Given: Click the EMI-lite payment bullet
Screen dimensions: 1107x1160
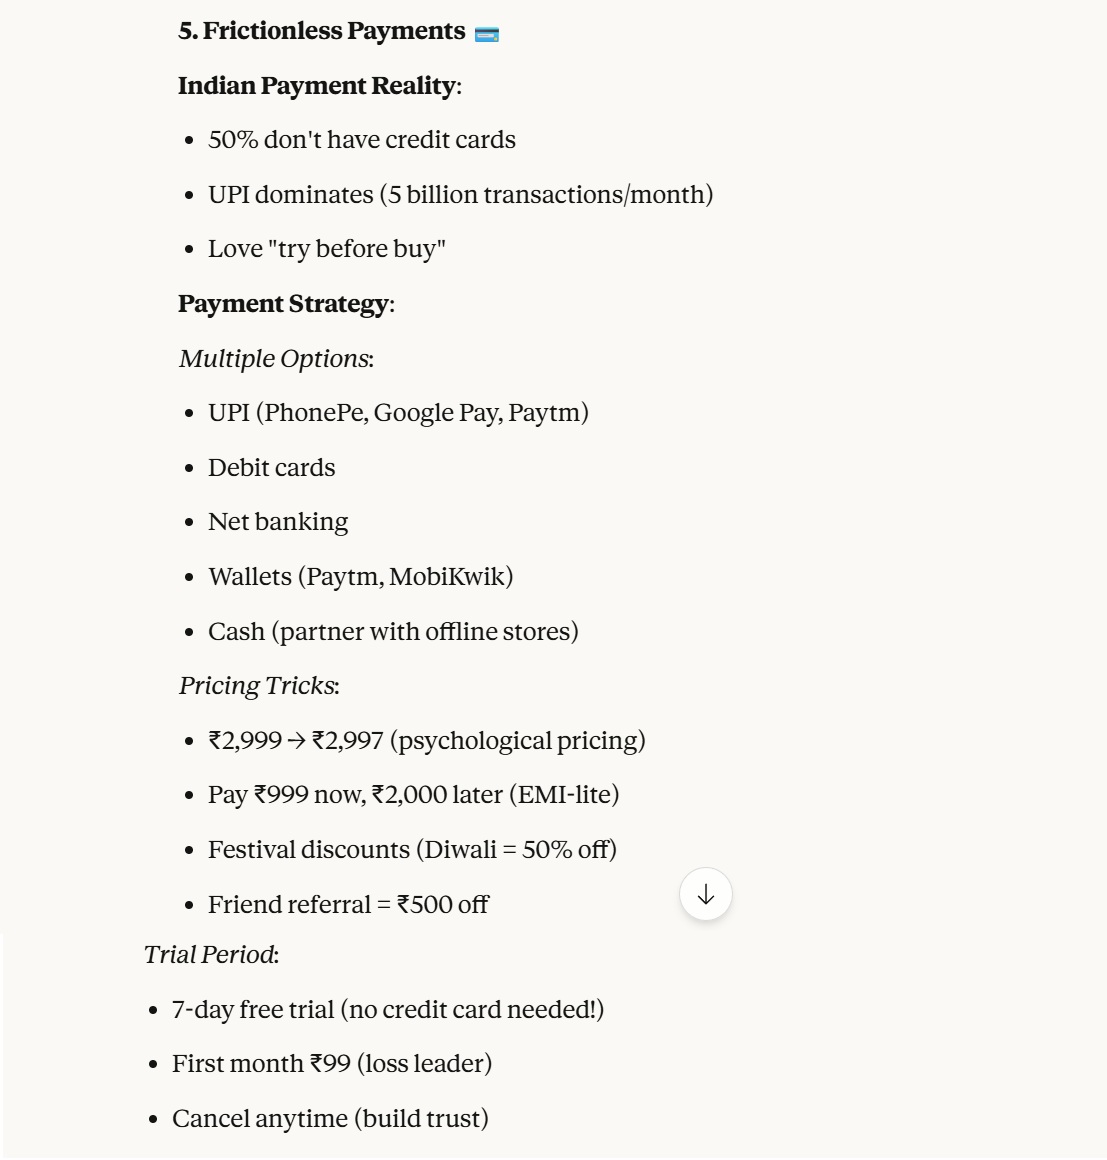Looking at the screenshot, I should (413, 795).
